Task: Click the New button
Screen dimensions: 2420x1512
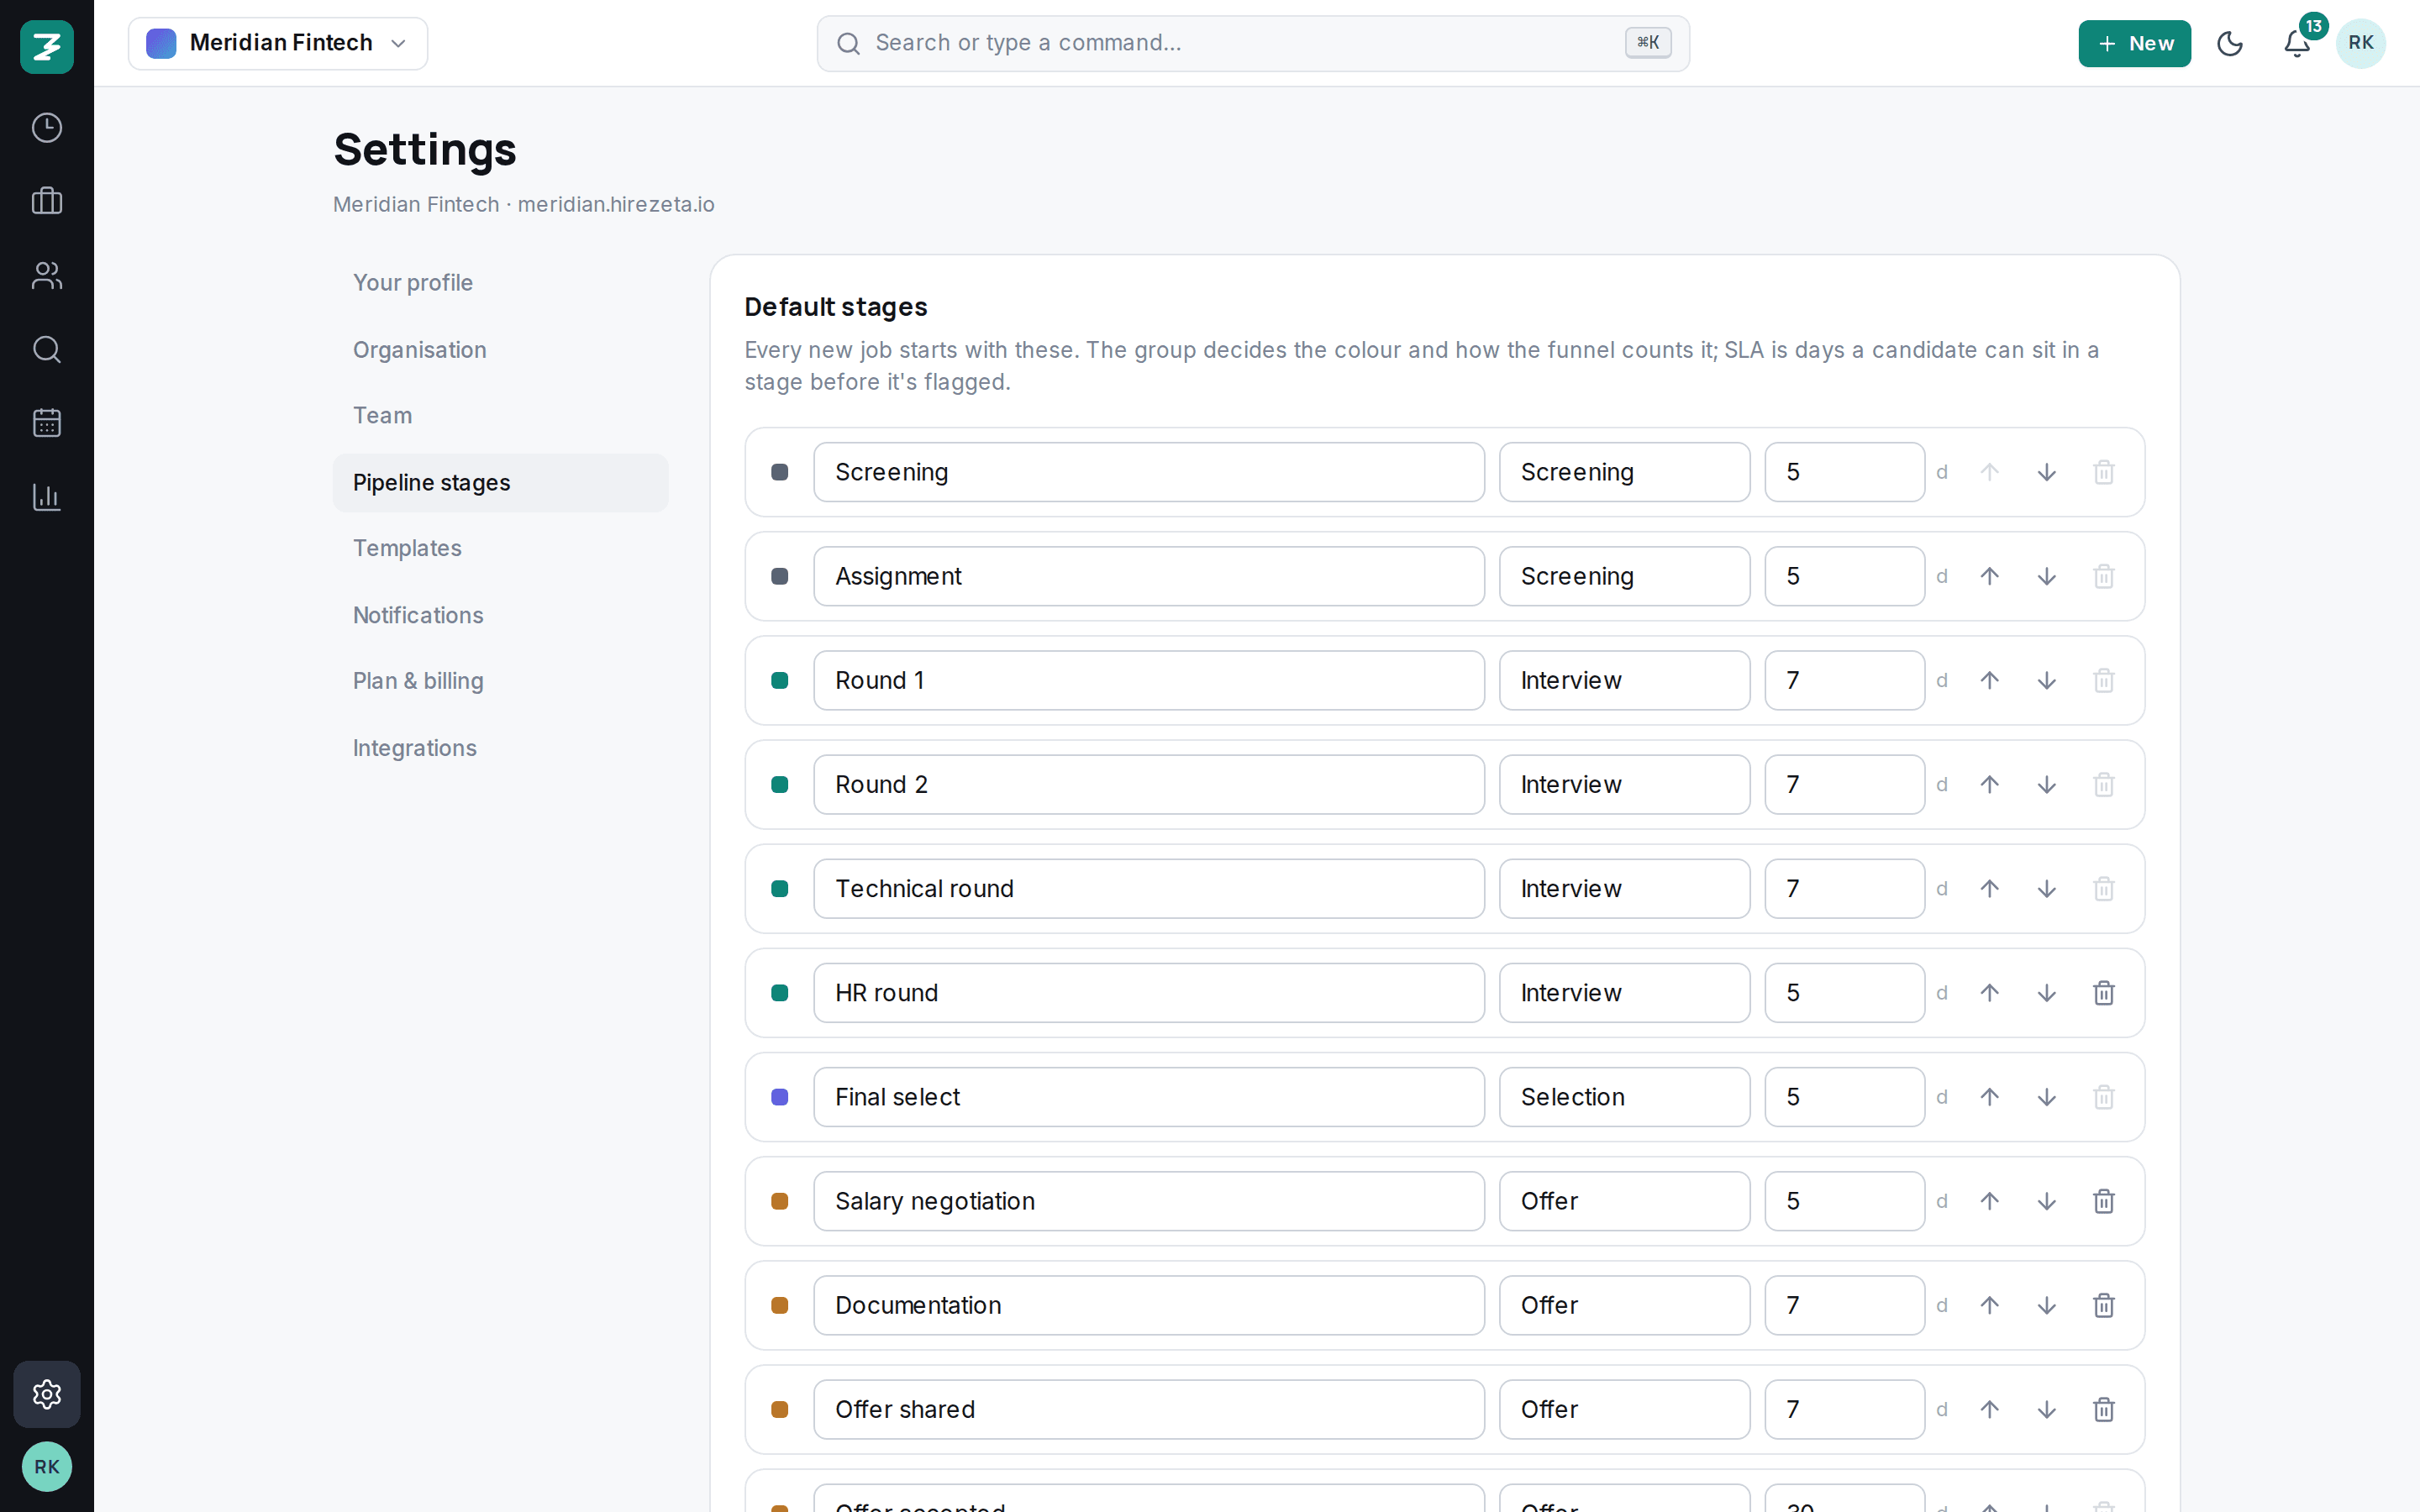Action: point(2134,43)
